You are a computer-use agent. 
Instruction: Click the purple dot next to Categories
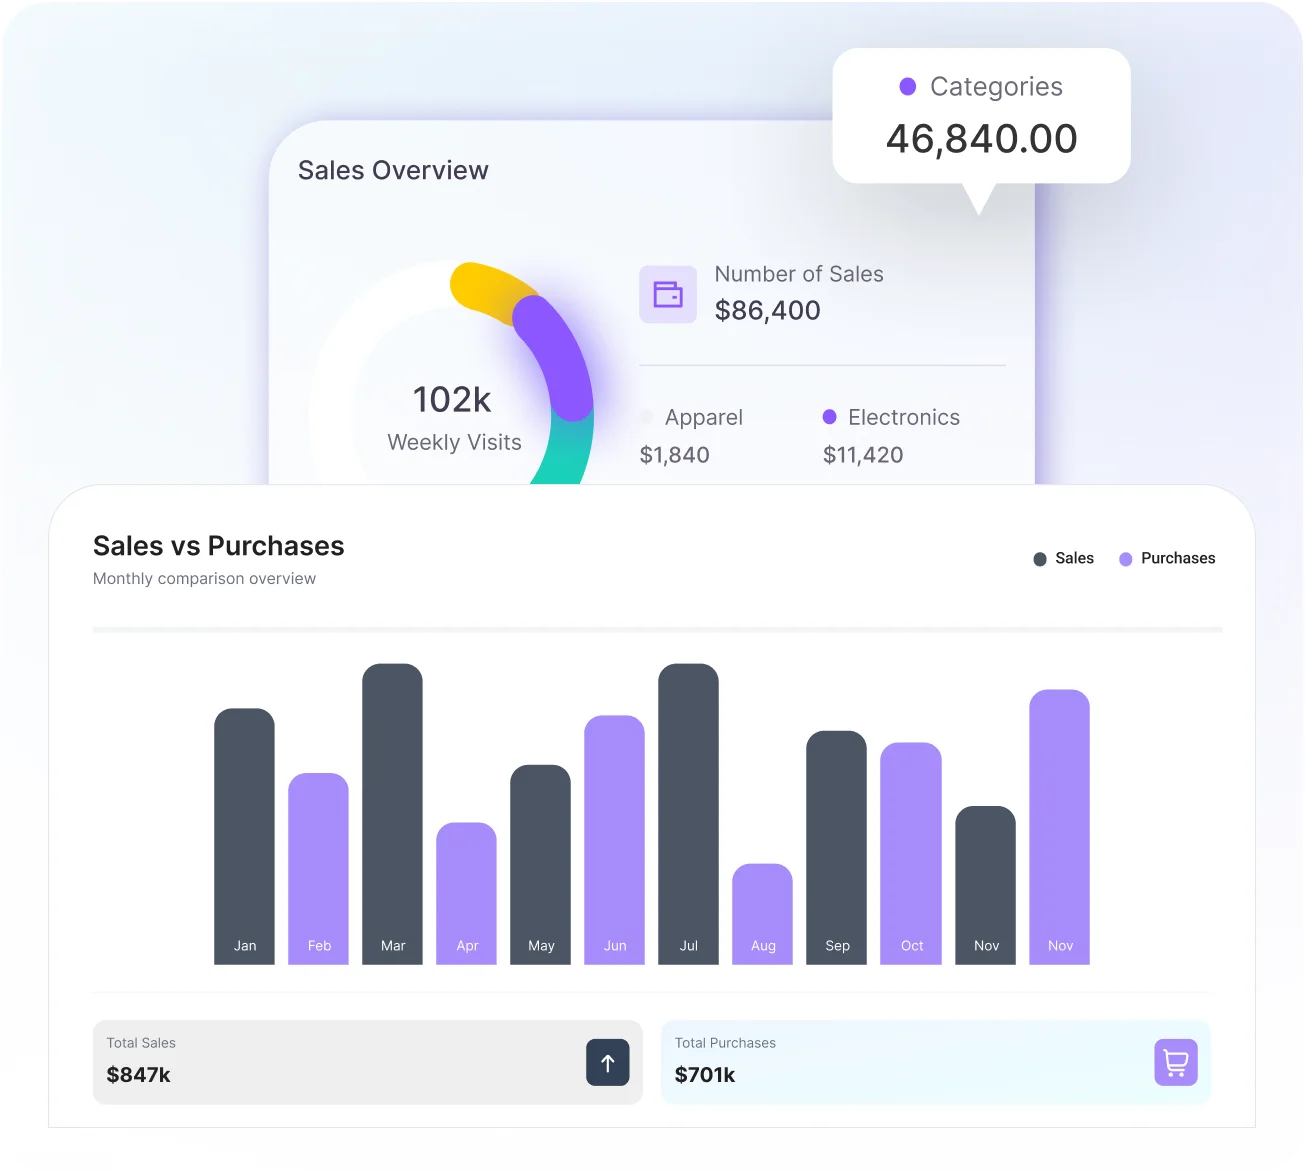pos(908,87)
